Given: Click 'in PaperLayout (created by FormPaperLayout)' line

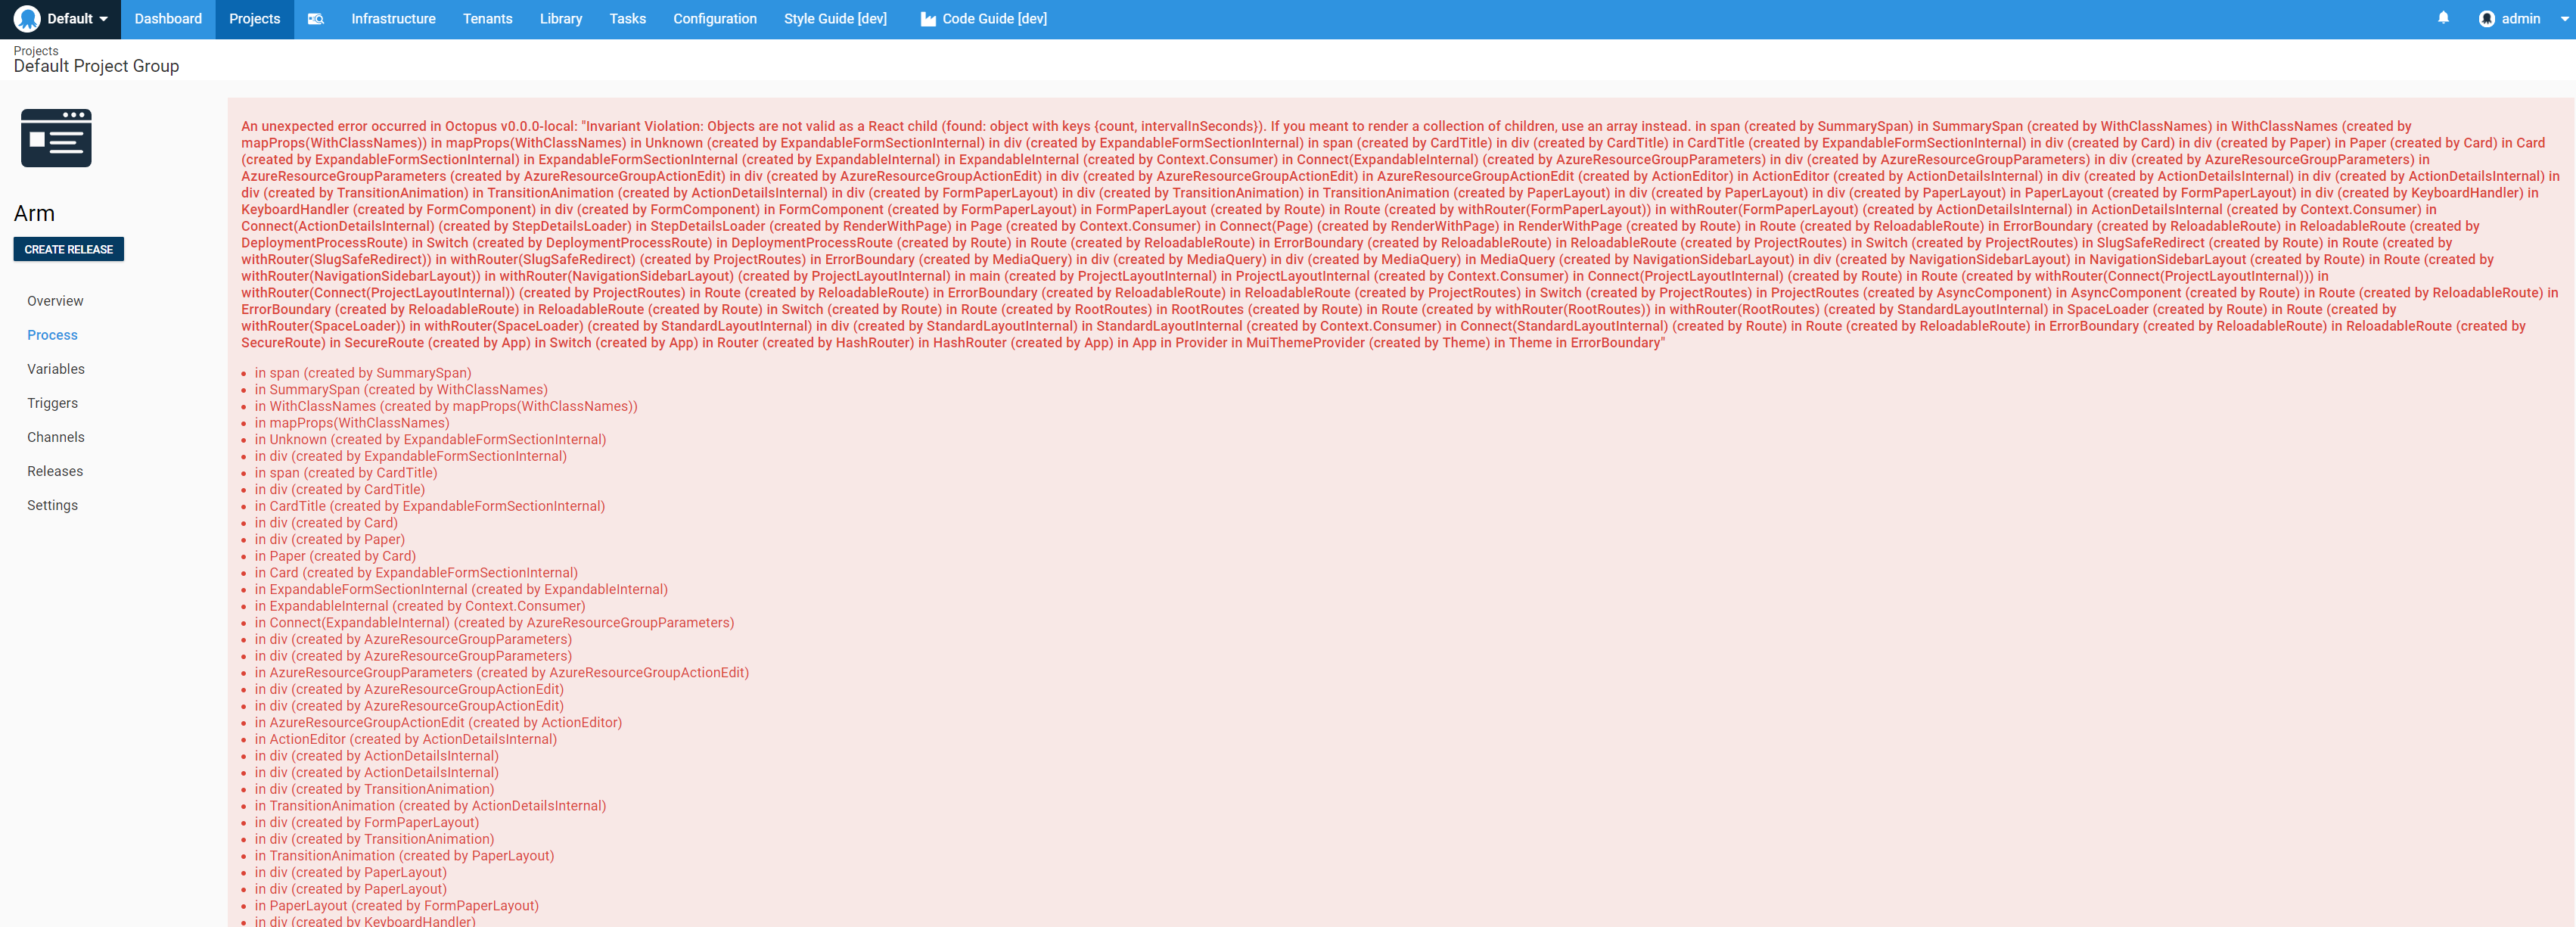Looking at the screenshot, I should pyautogui.click(x=396, y=906).
